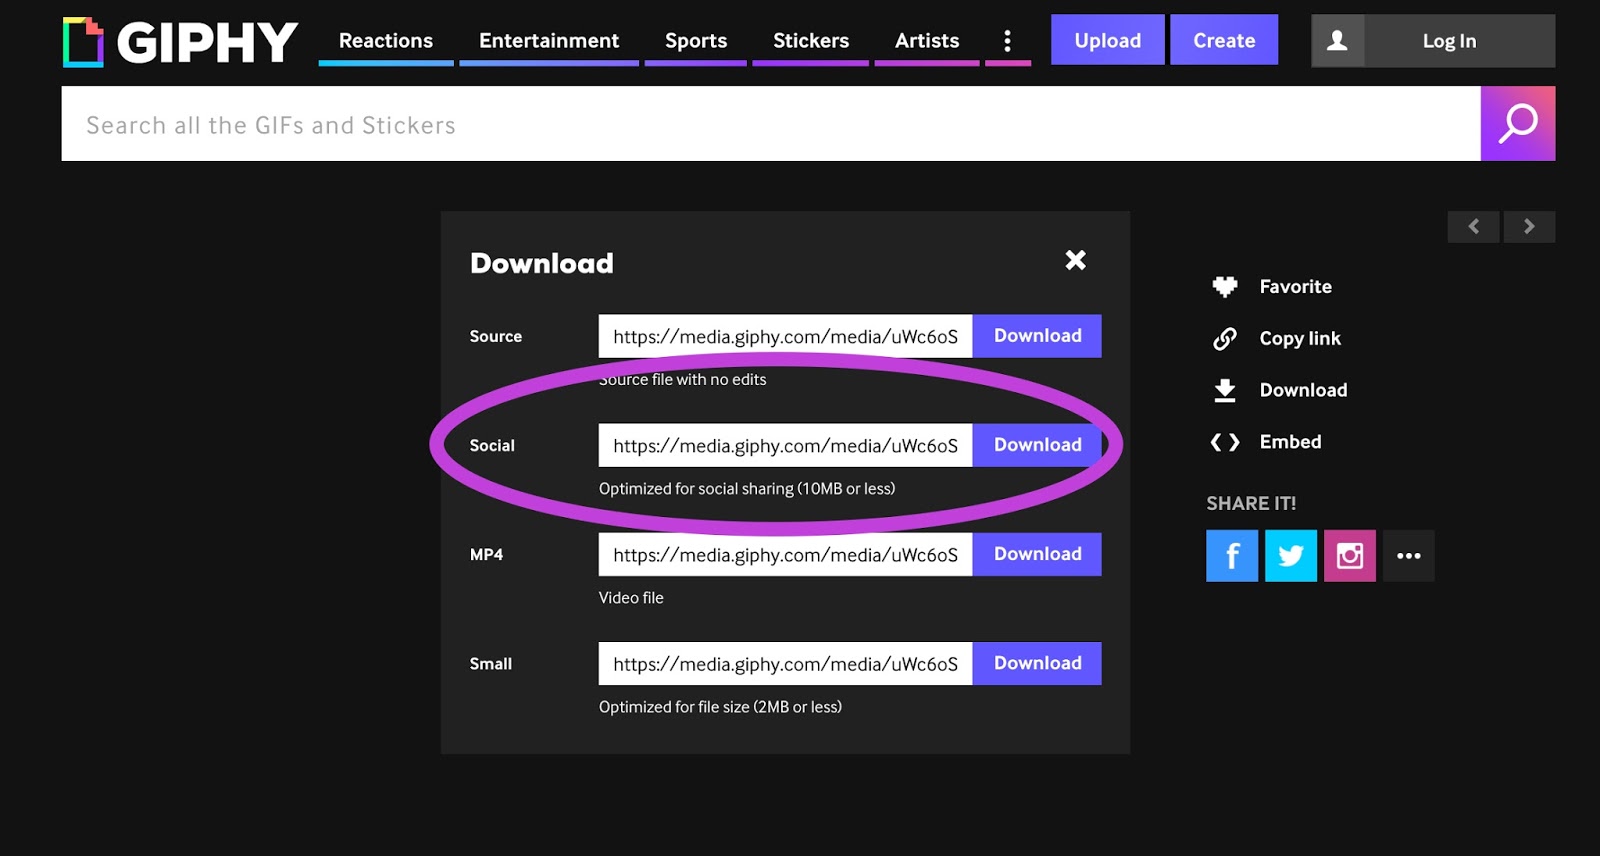Select the Social URL field
Image resolution: width=1600 pixels, height=856 pixels.
[x=785, y=445]
